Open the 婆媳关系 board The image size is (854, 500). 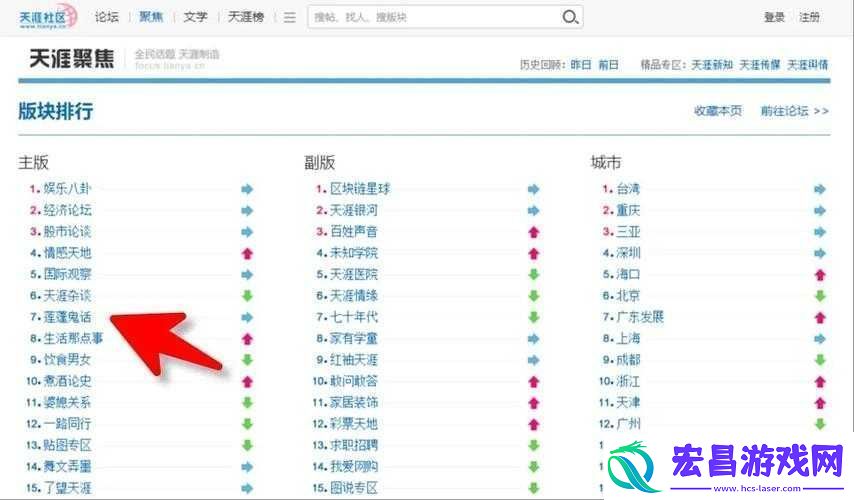(x=68, y=403)
